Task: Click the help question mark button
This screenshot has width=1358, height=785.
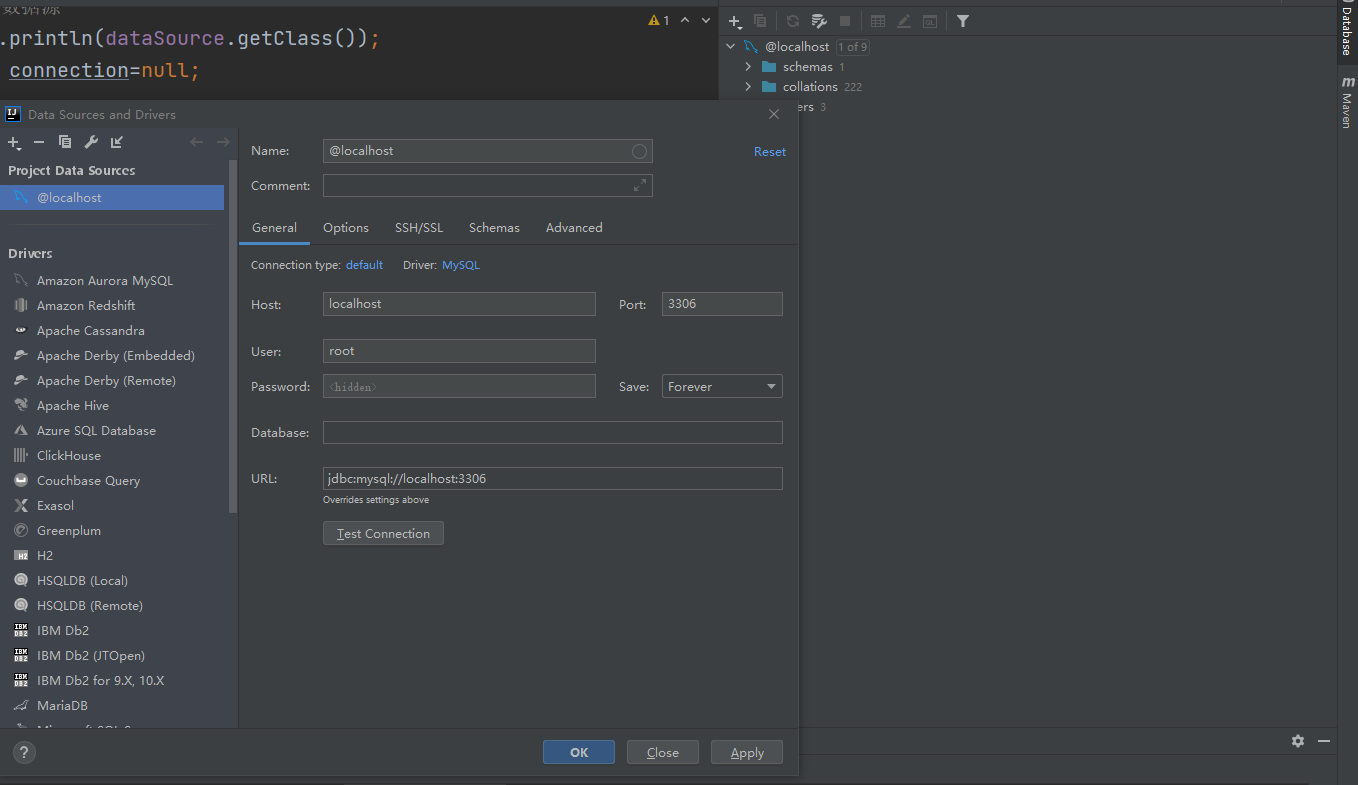Action: click(x=25, y=752)
